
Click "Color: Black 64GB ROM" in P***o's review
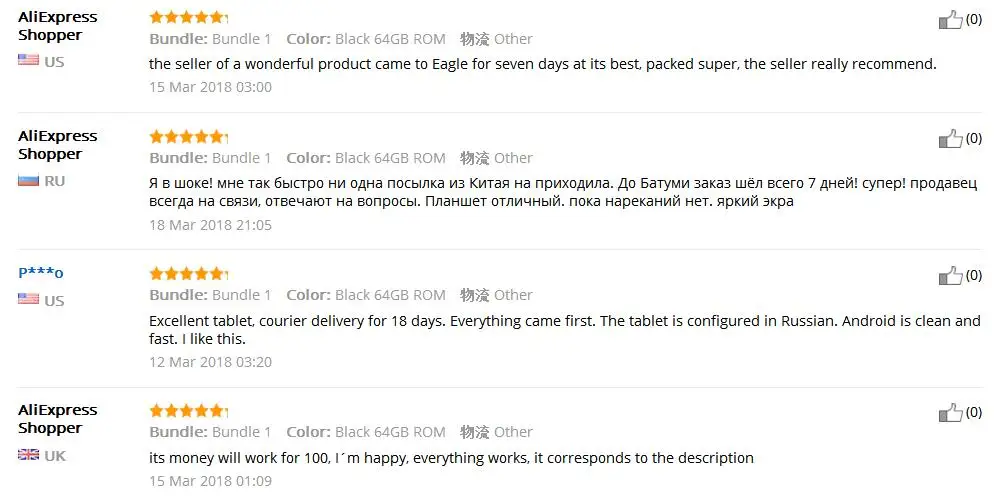pyautogui.click(x=366, y=295)
